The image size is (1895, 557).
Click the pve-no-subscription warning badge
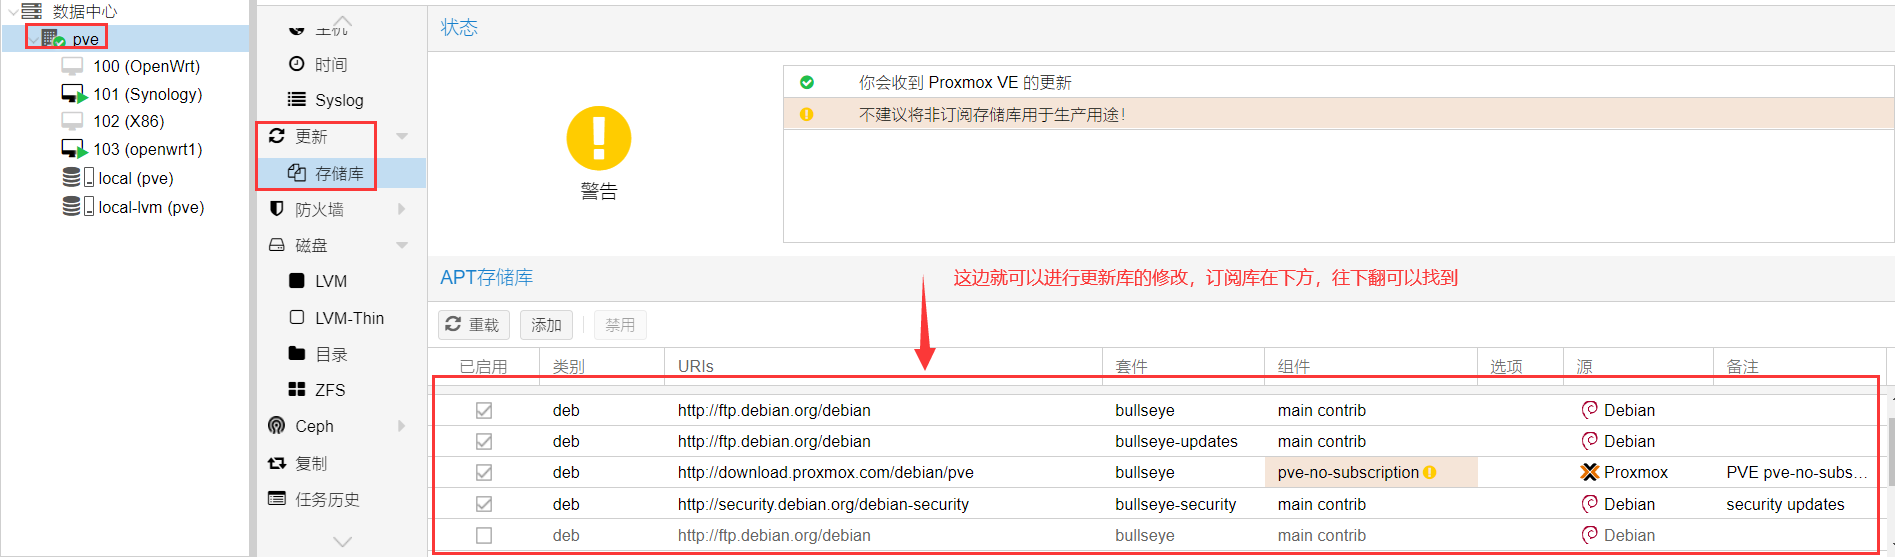point(1430,472)
